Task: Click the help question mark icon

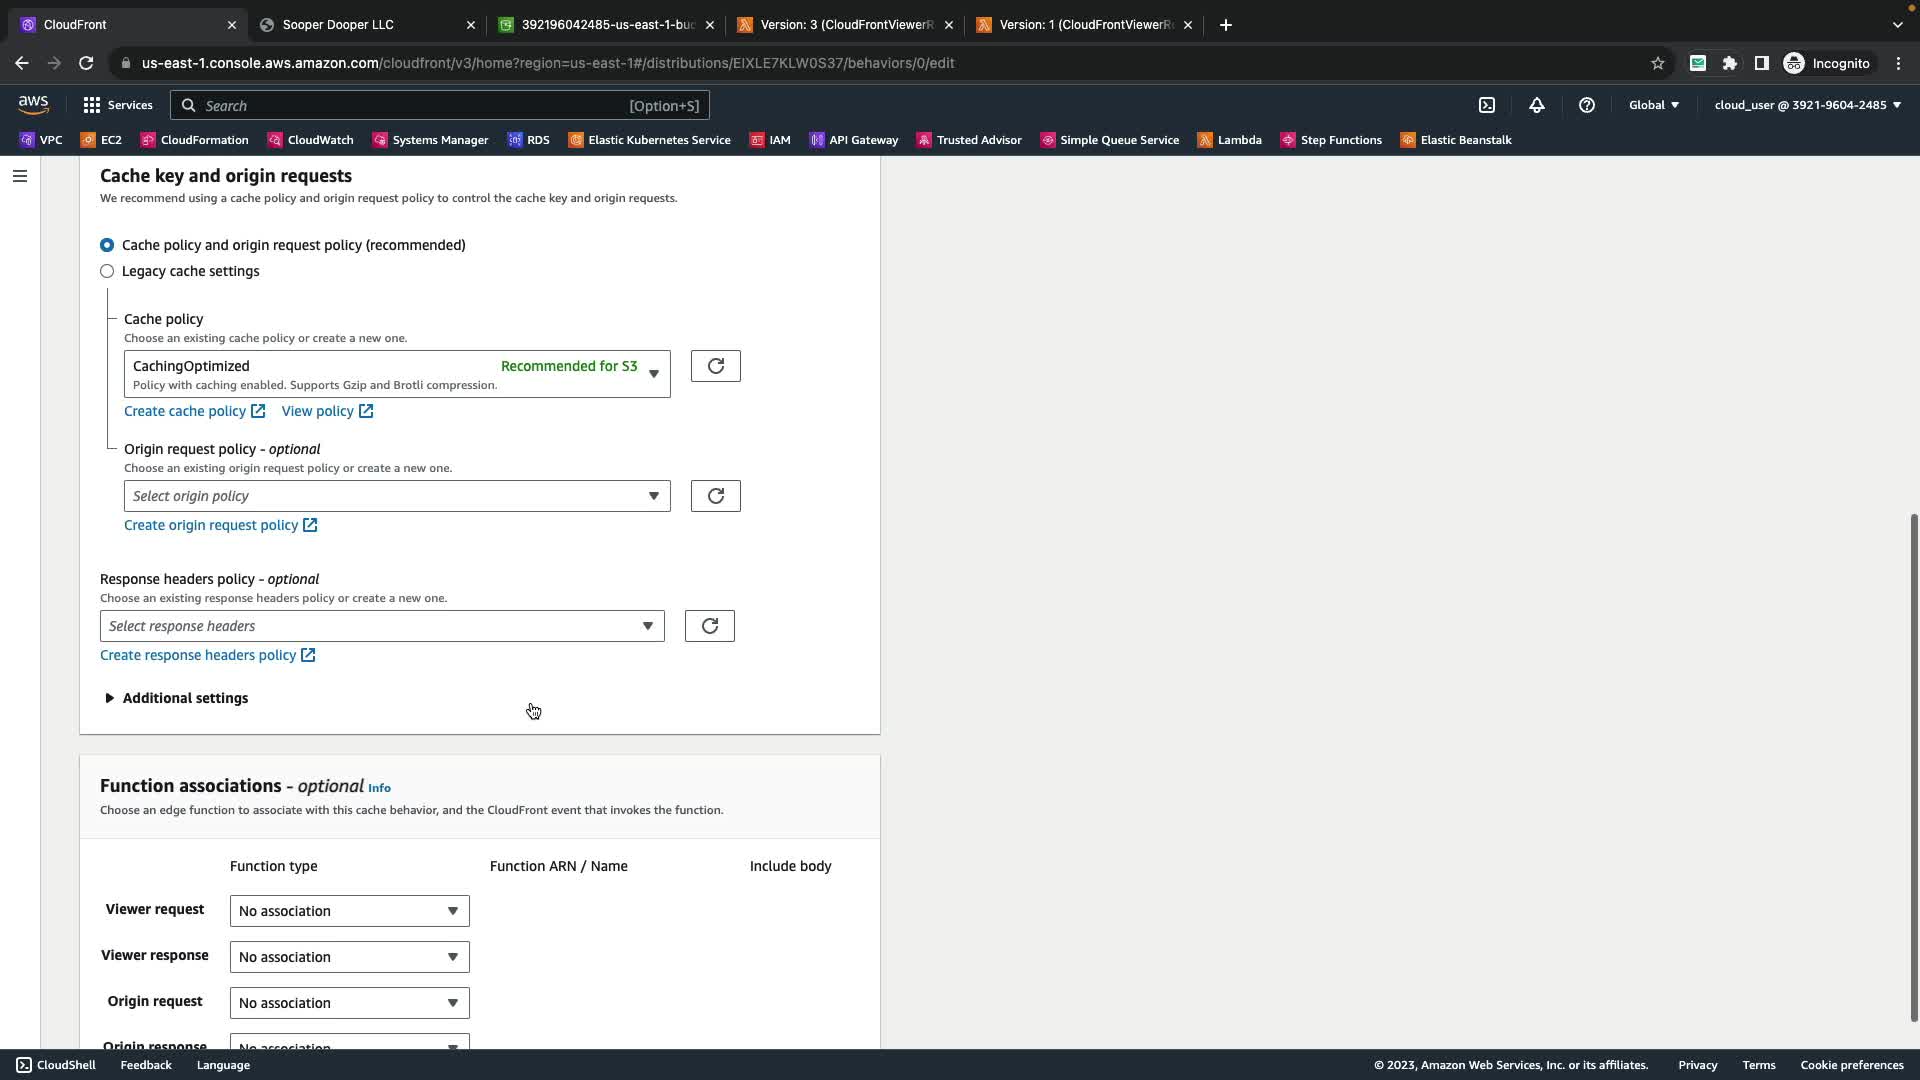Action: pos(1587,105)
